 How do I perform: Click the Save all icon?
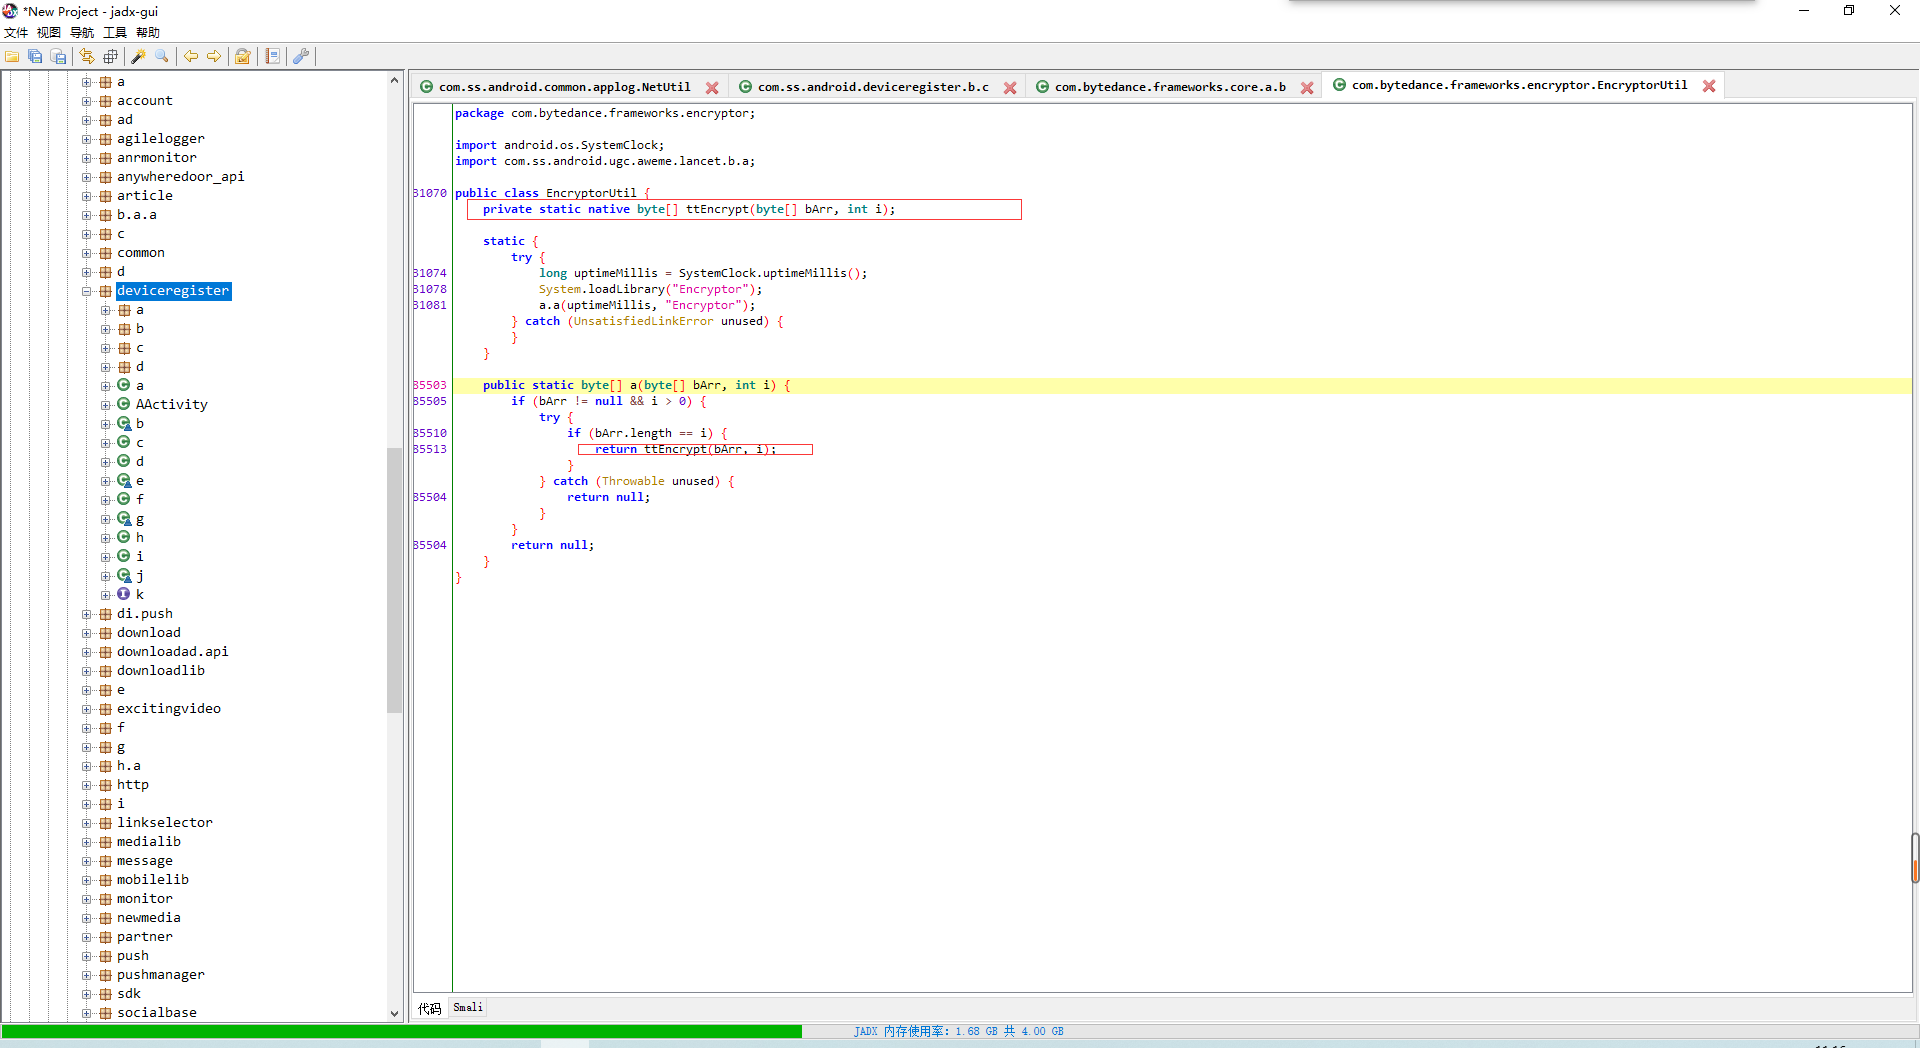[35, 57]
